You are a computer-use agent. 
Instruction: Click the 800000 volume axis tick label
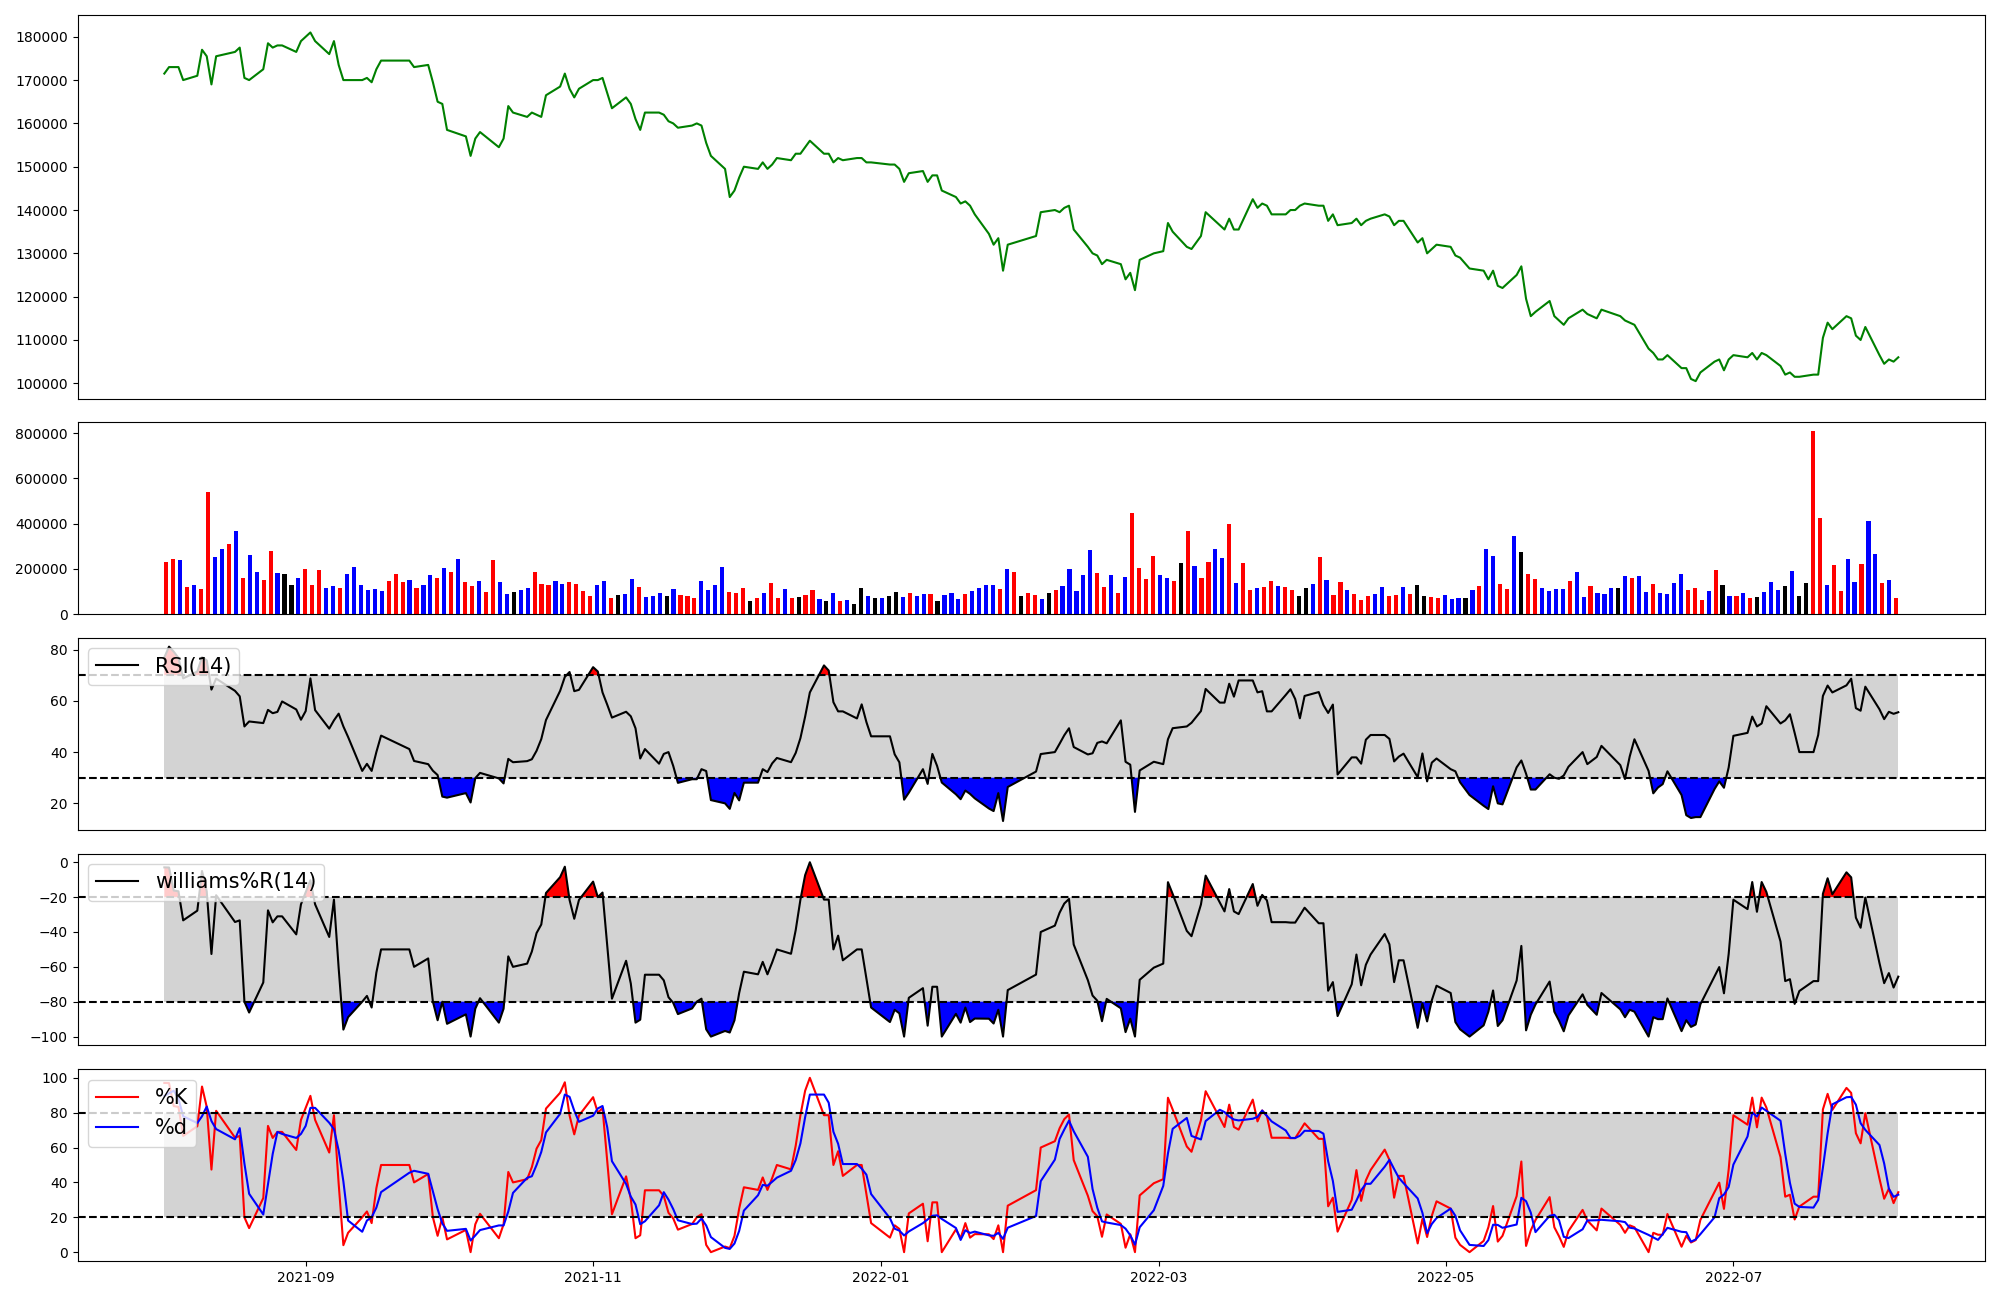(x=42, y=434)
